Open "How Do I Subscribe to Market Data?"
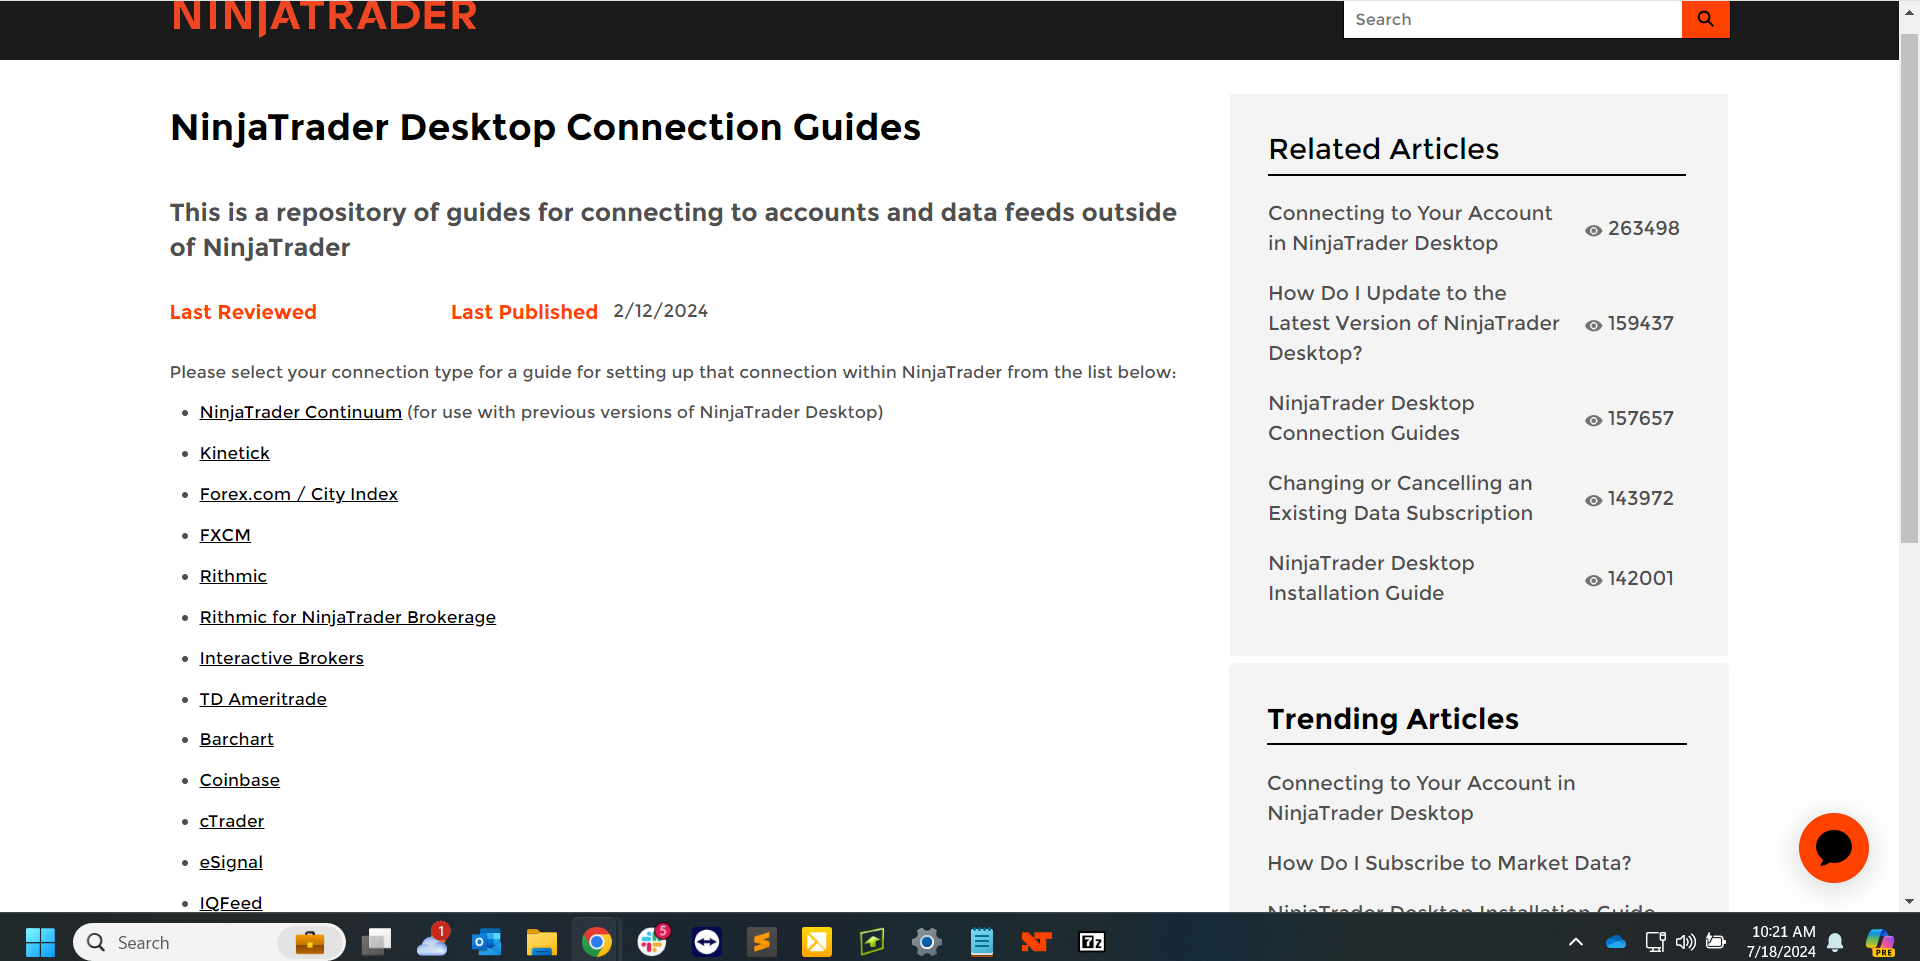Viewport: 1920px width, 961px height. point(1449,863)
